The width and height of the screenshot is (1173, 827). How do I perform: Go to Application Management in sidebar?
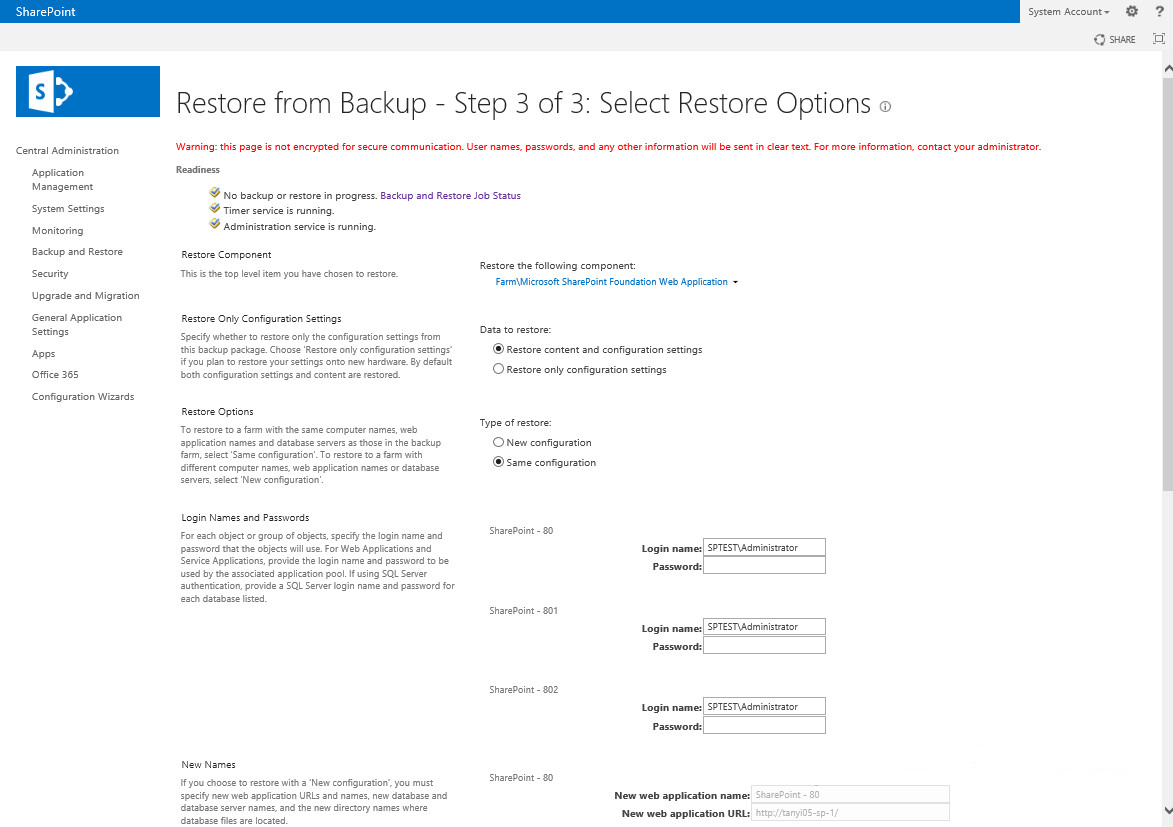pyautogui.click(x=63, y=180)
